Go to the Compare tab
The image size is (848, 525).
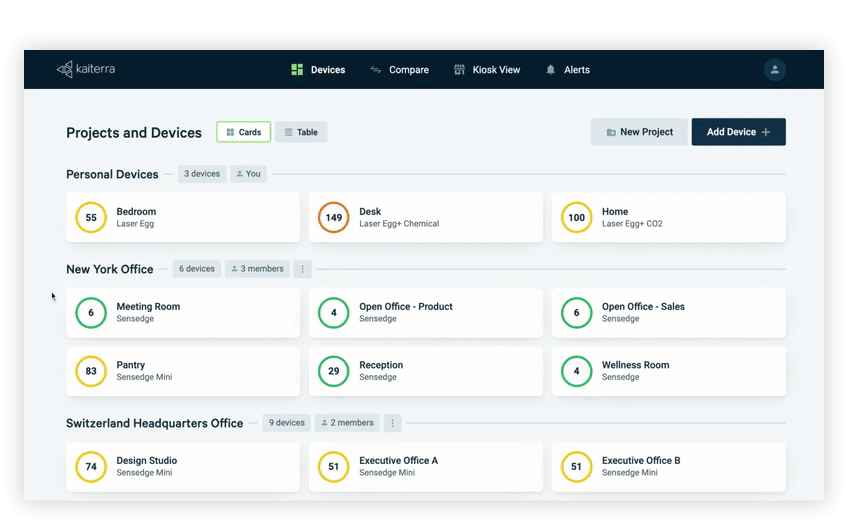click(x=399, y=70)
